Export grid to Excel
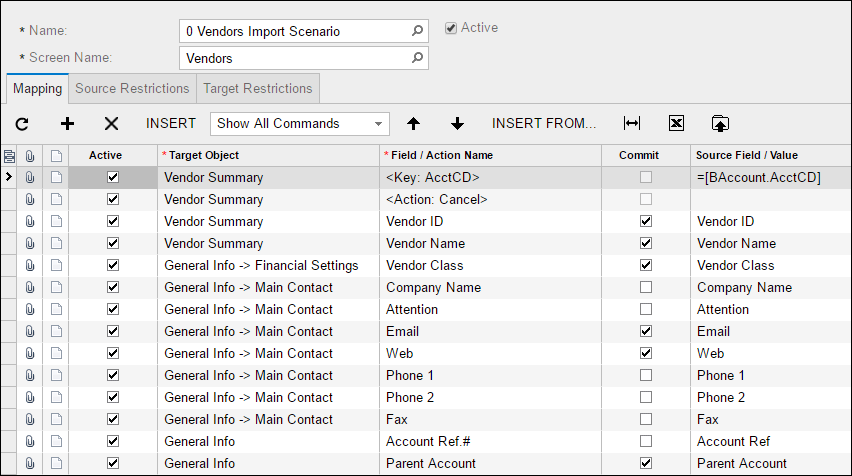This screenshot has width=852, height=476. (676, 123)
